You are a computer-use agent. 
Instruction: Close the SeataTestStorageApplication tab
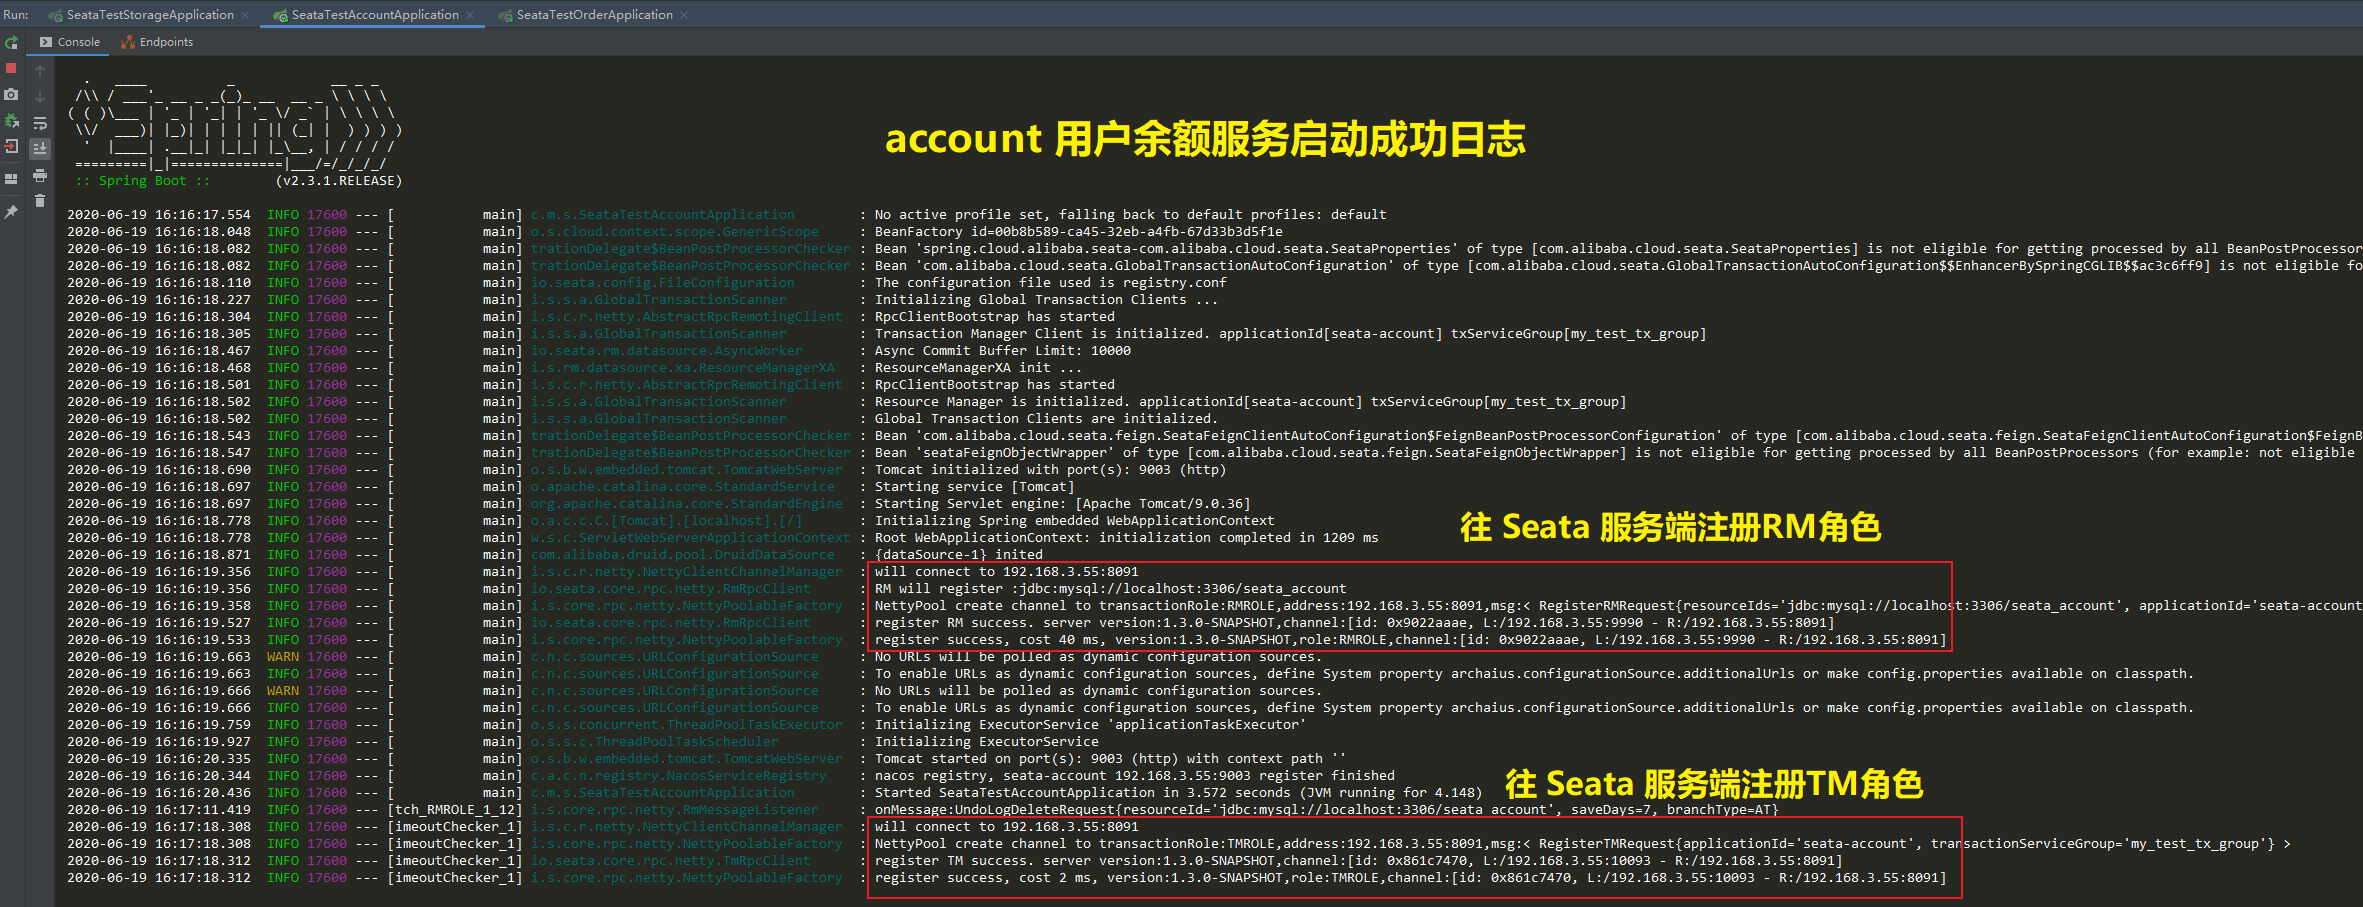pyautogui.click(x=245, y=15)
